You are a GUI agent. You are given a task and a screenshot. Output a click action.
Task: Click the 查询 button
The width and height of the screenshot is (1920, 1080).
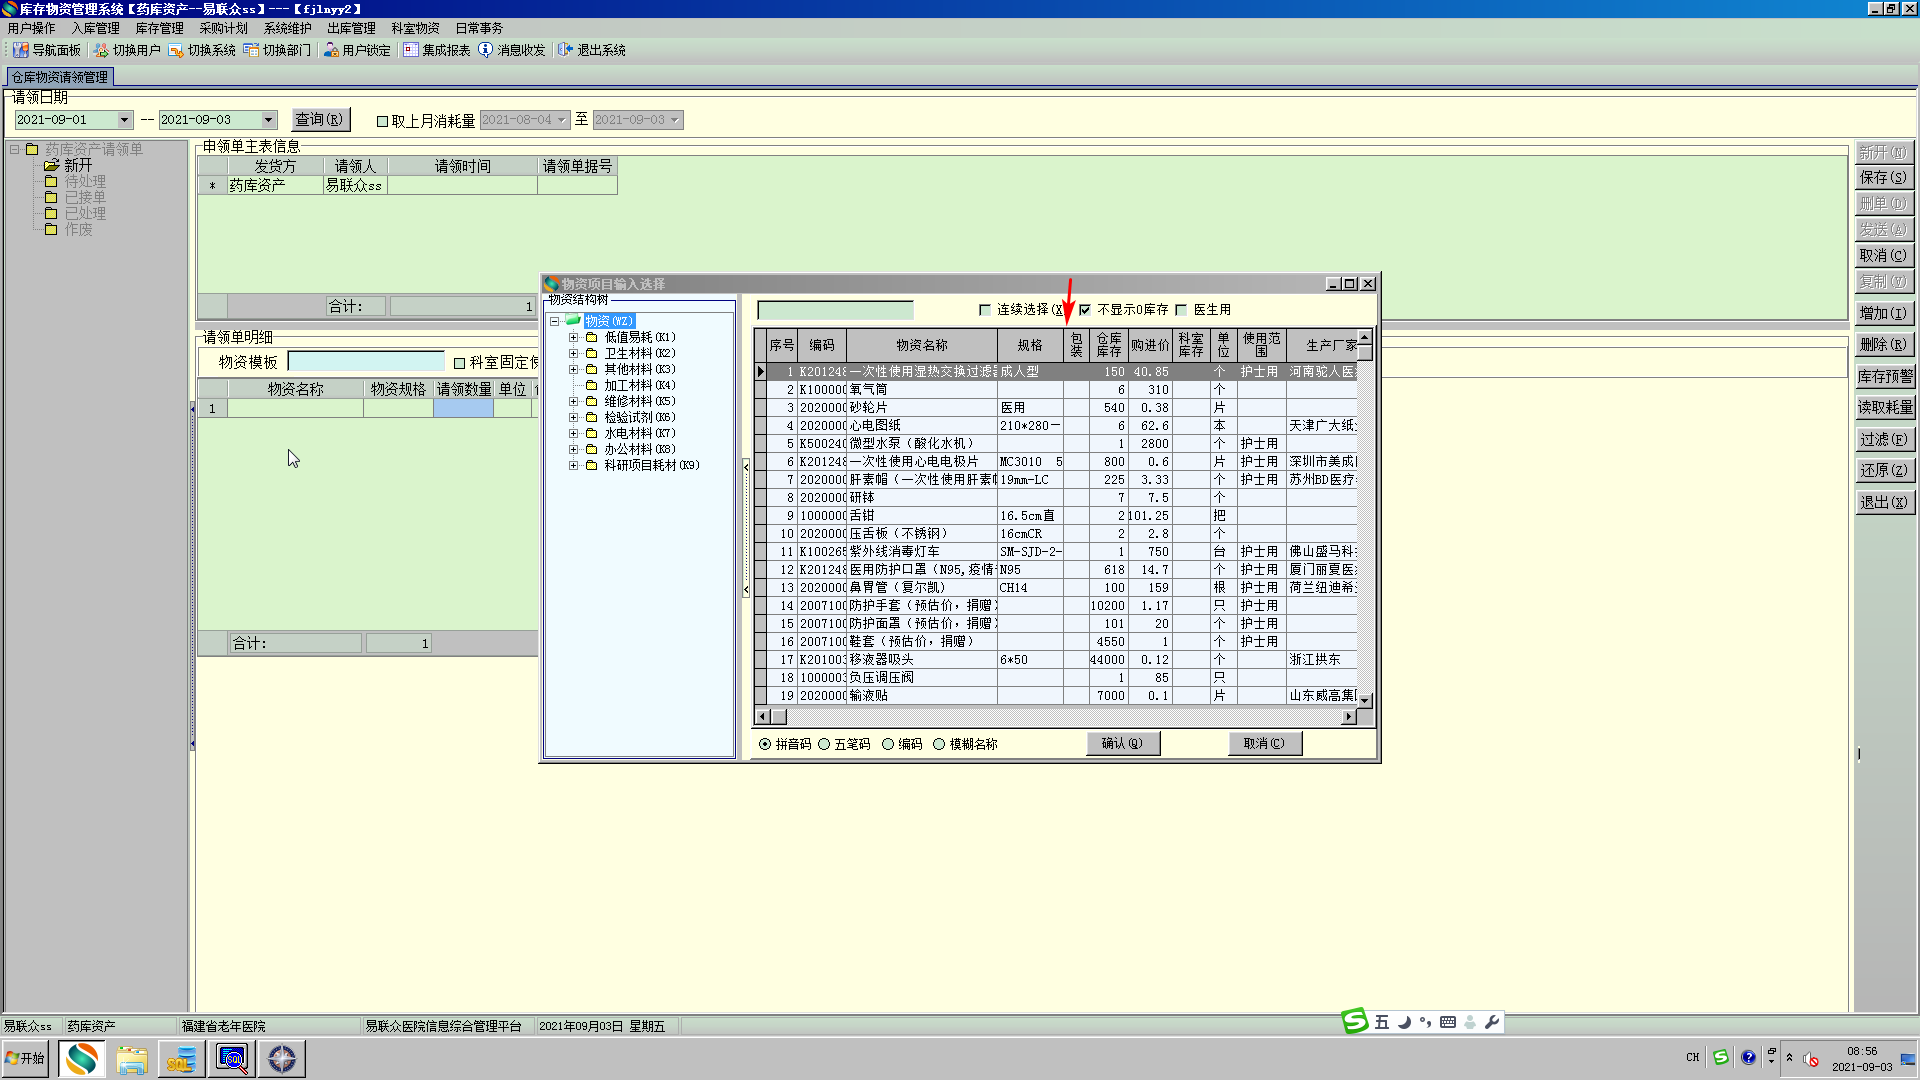click(x=320, y=119)
